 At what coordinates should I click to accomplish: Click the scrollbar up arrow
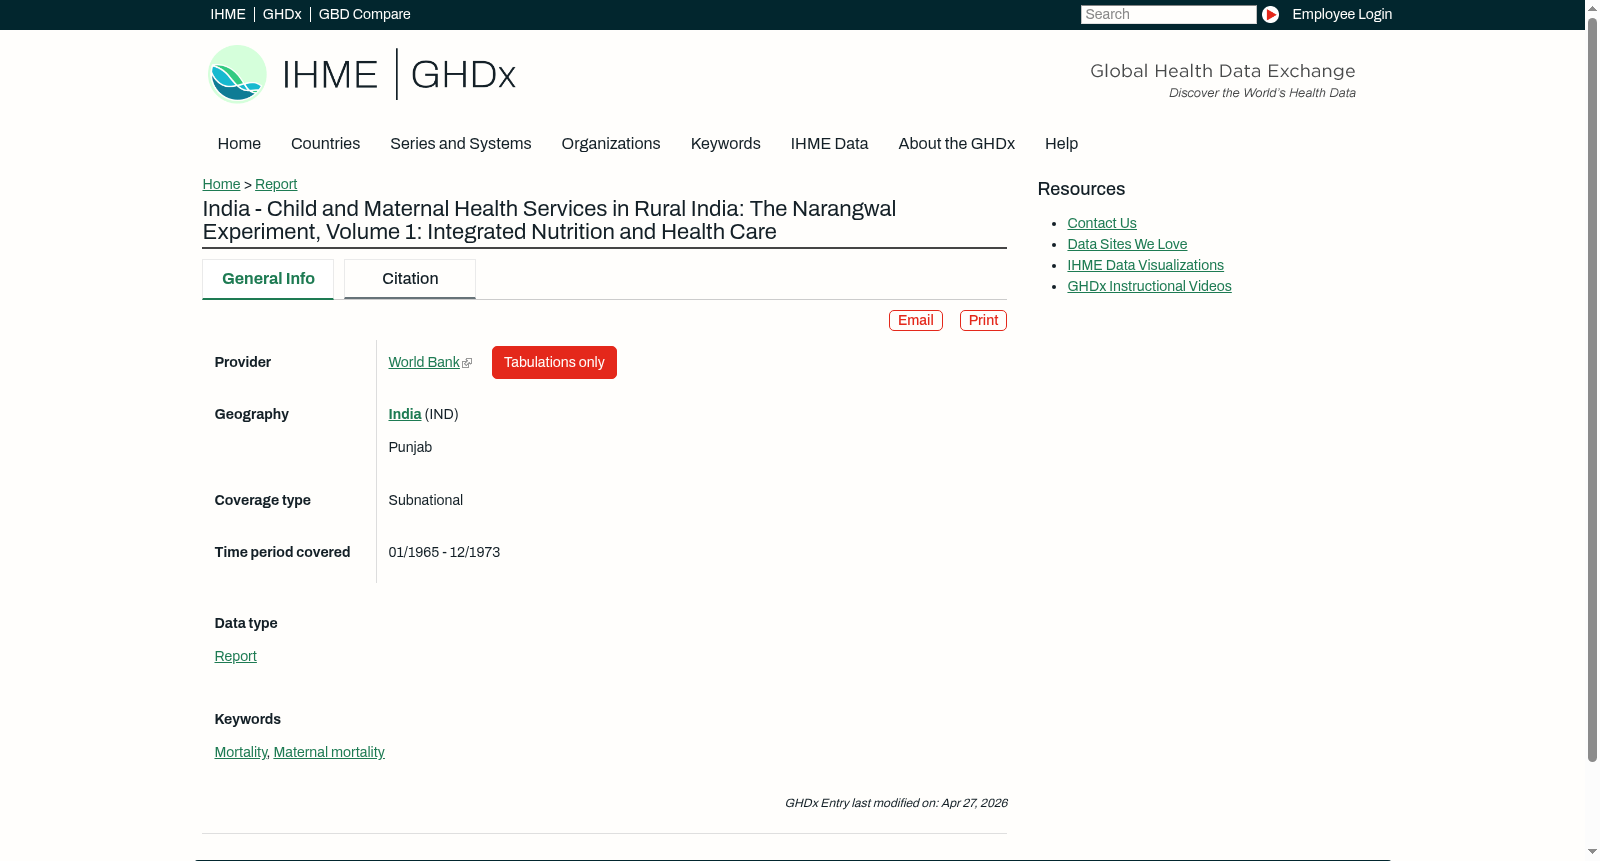[x=1592, y=7]
